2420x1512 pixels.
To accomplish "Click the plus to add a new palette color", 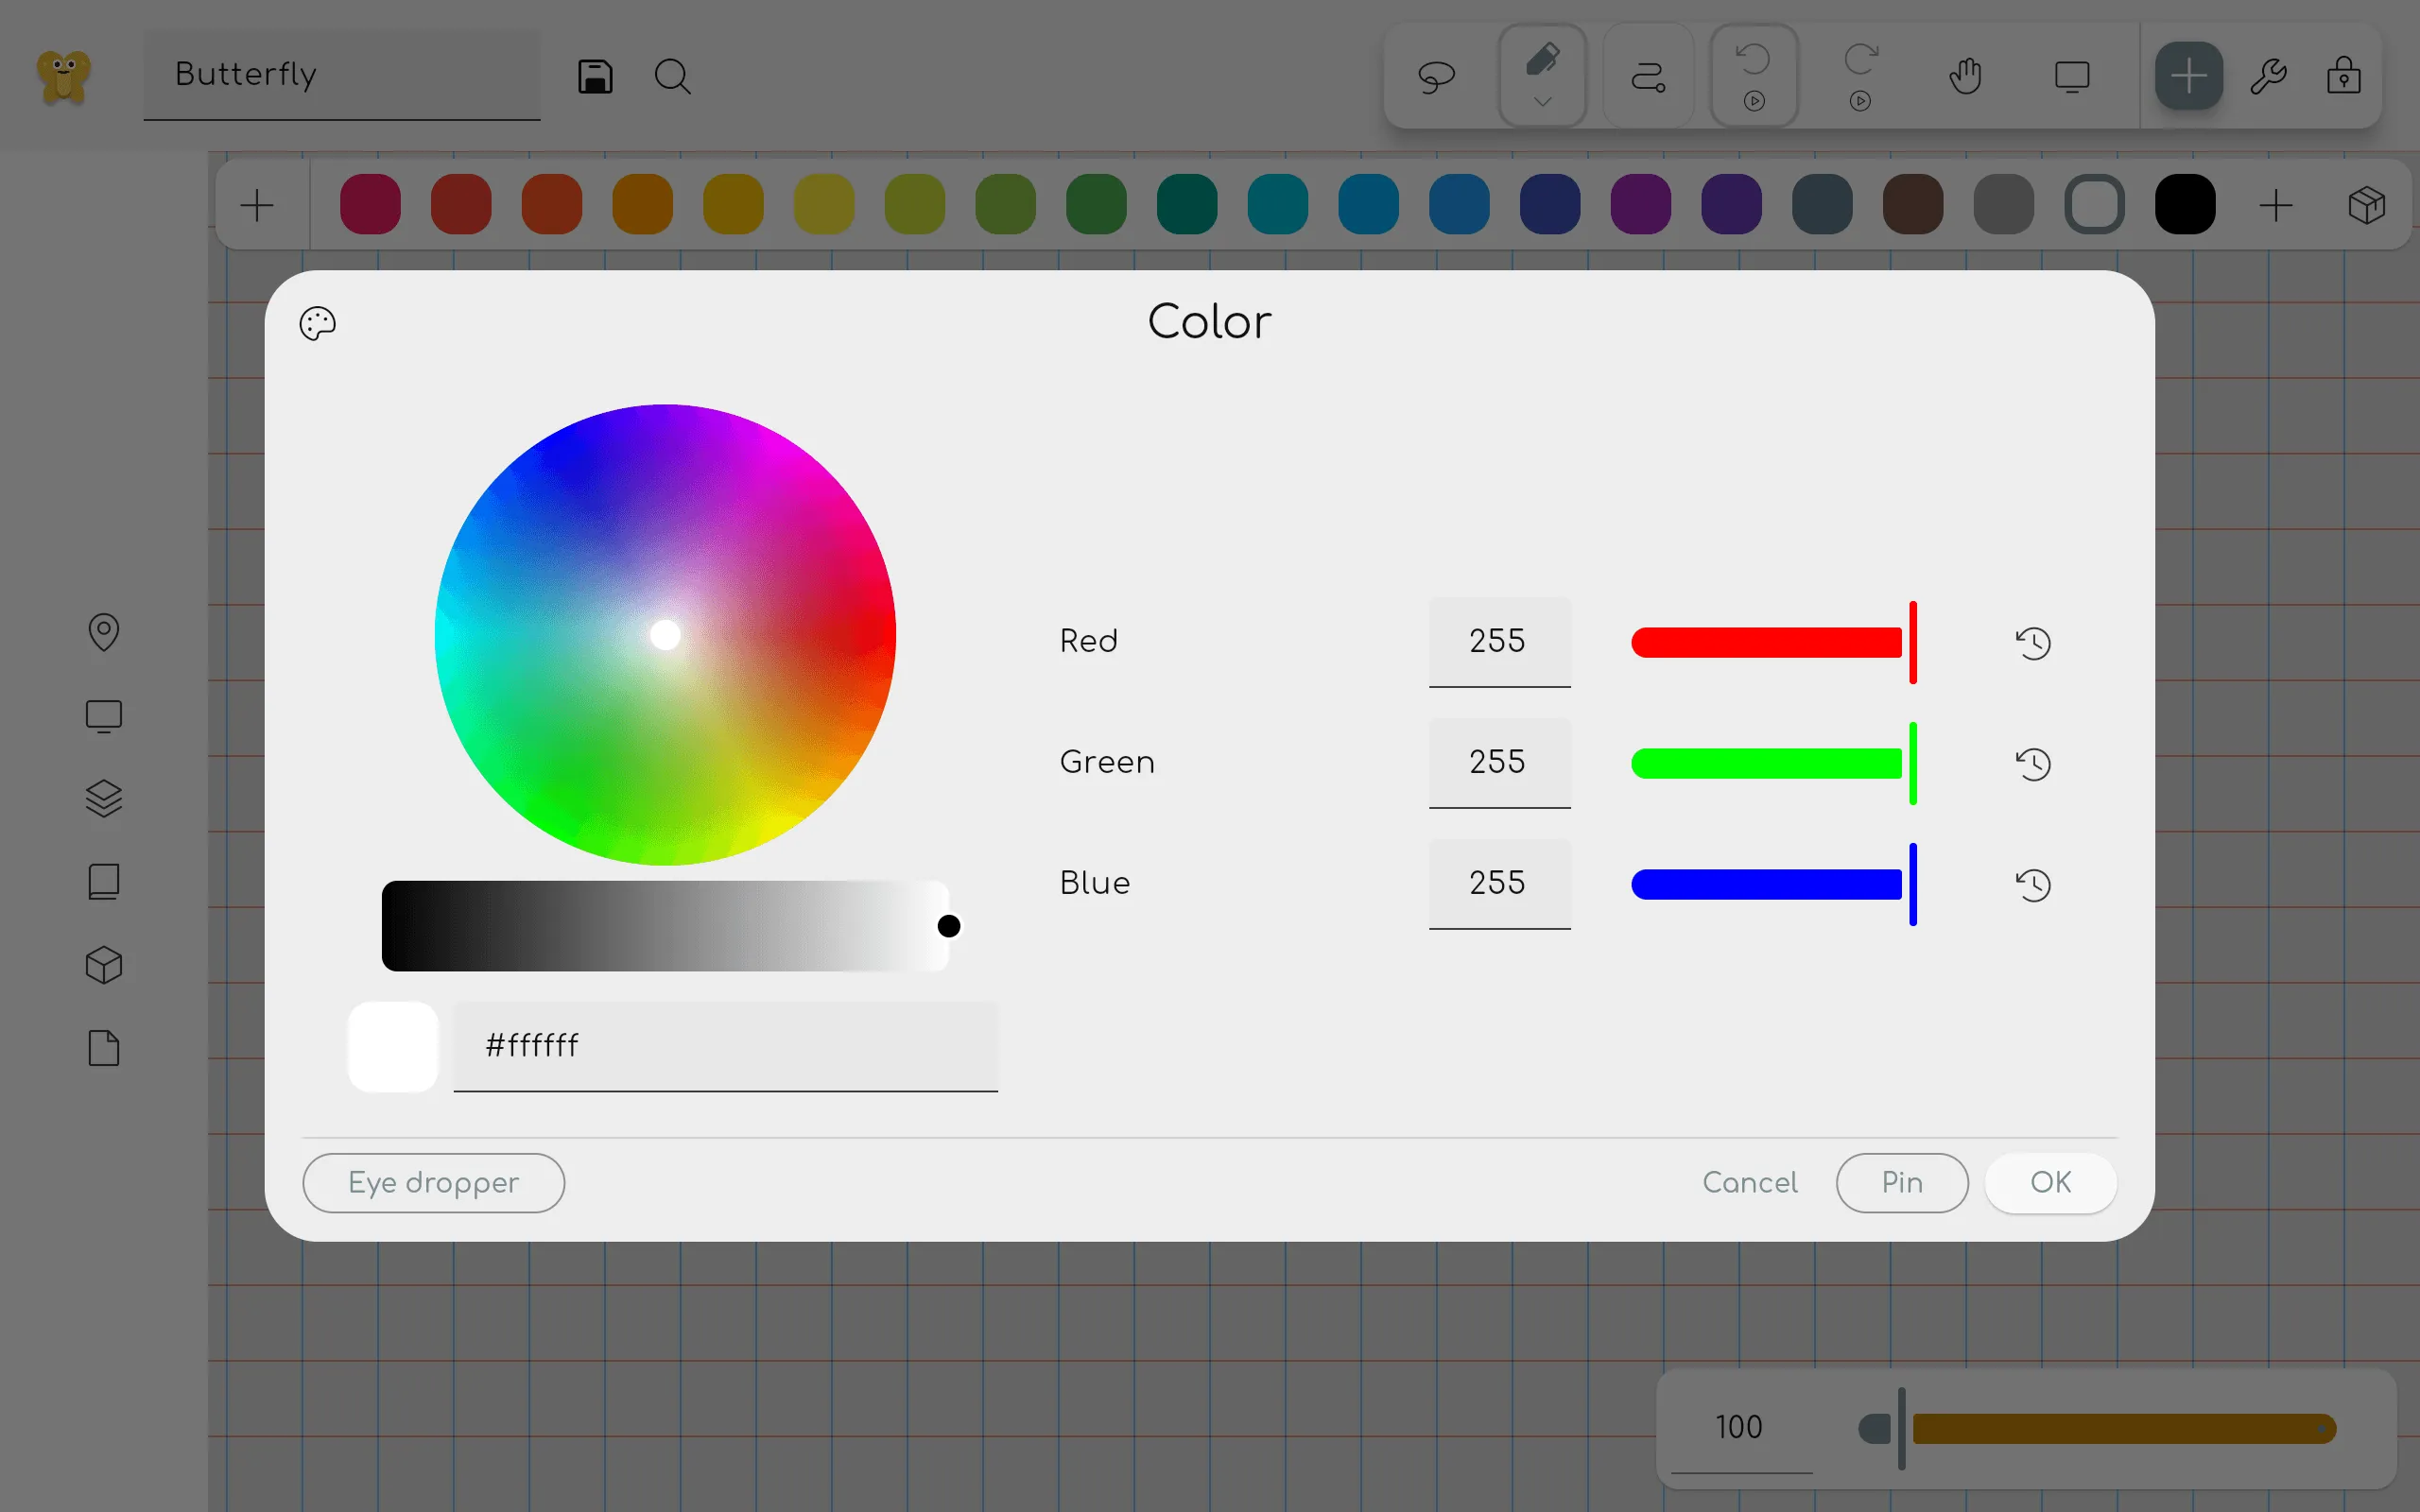I will tap(2277, 204).
